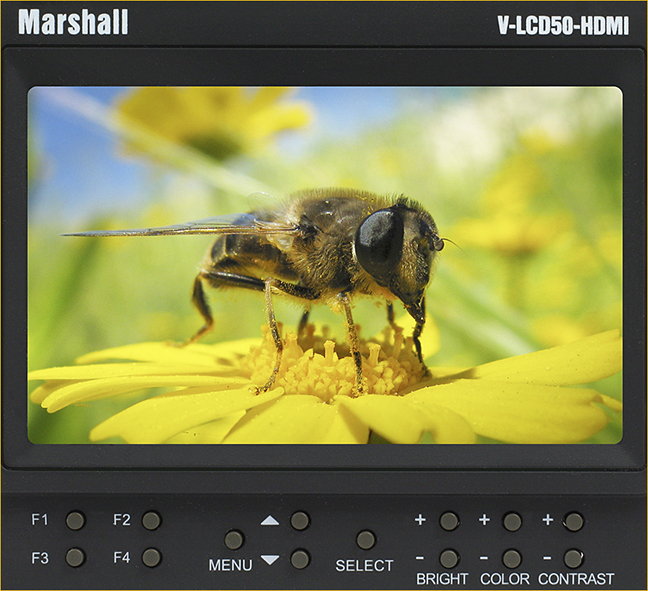This screenshot has width=648, height=591.
Task: Click the down triangle icon near MENU
Action: (x=270, y=560)
